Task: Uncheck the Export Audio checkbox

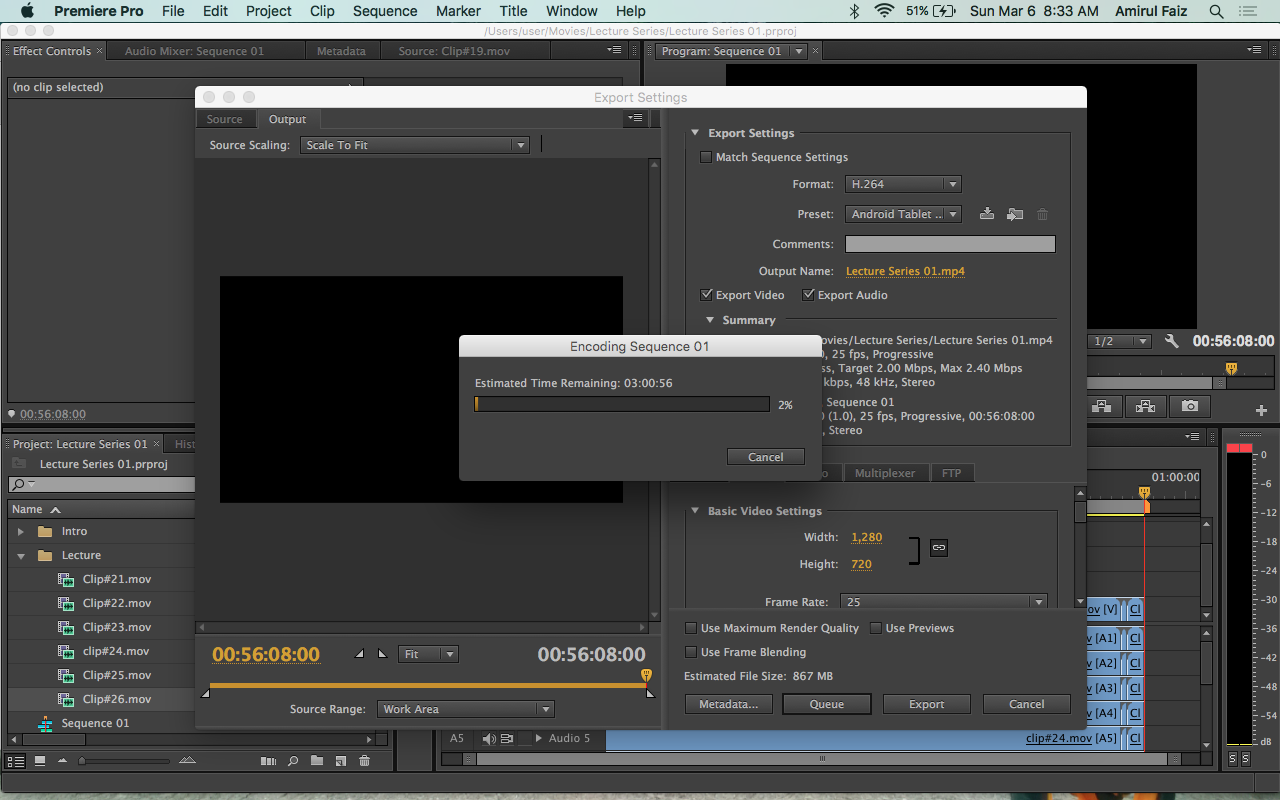Action: tap(808, 295)
